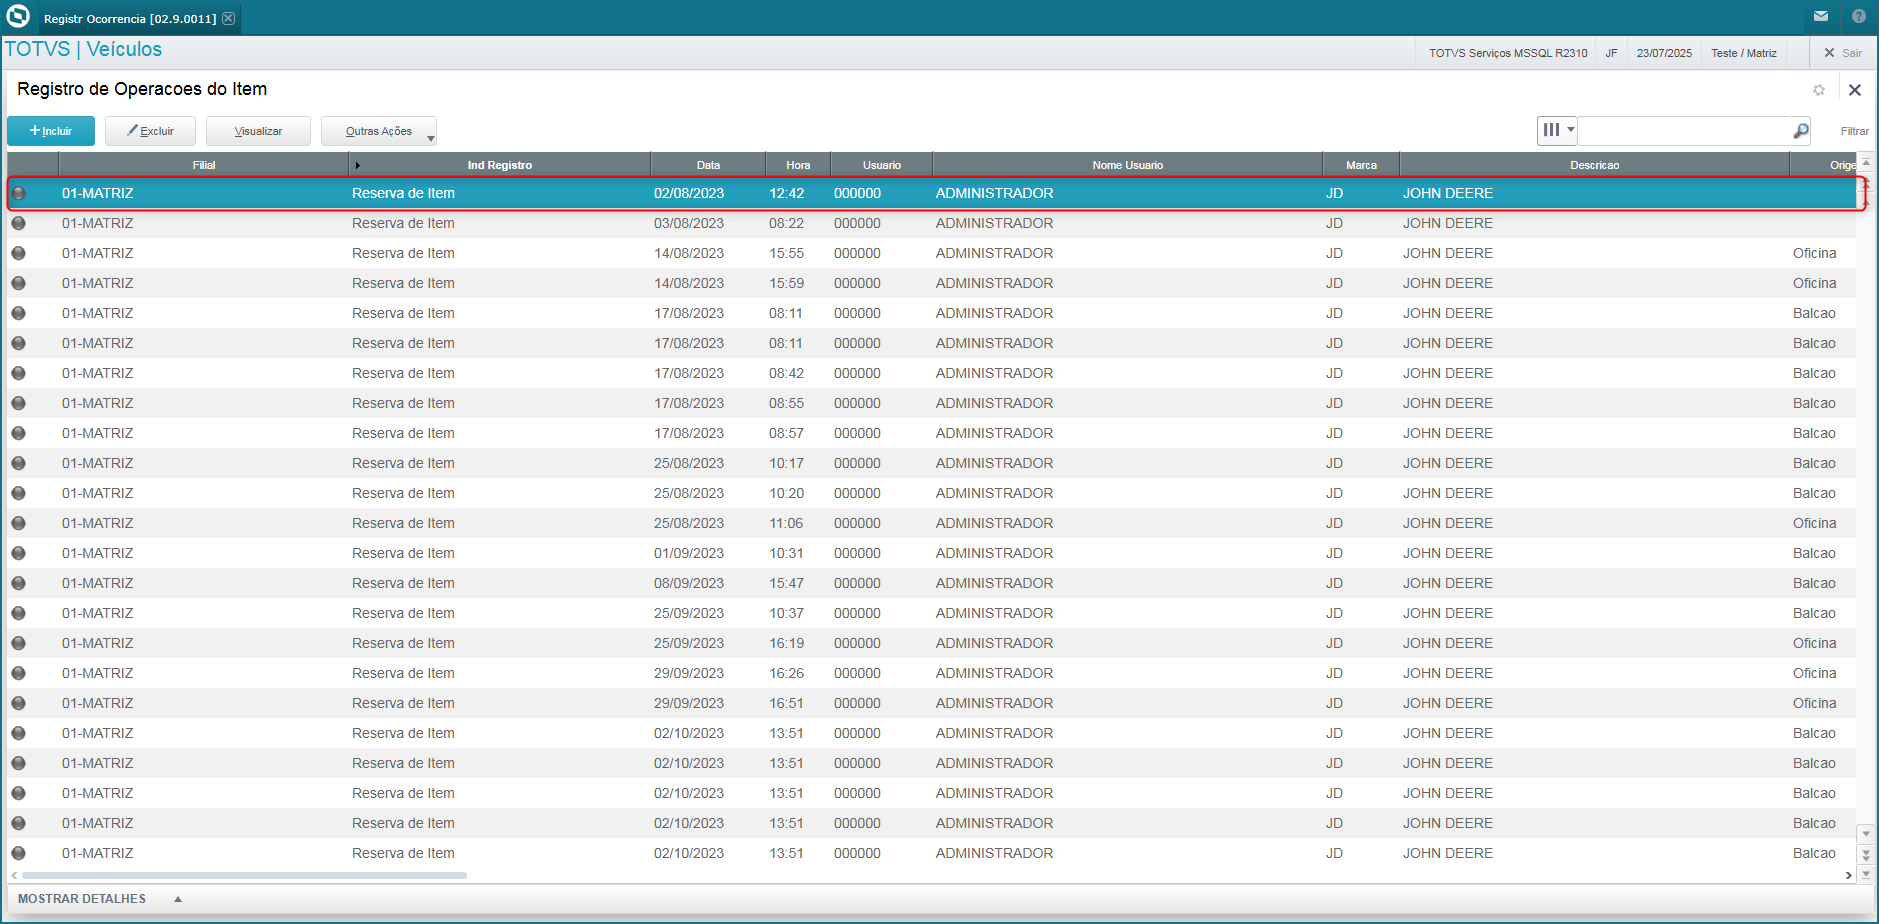Click the Incluir button
This screenshot has height=924, width=1879.
(x=51, y=131)
